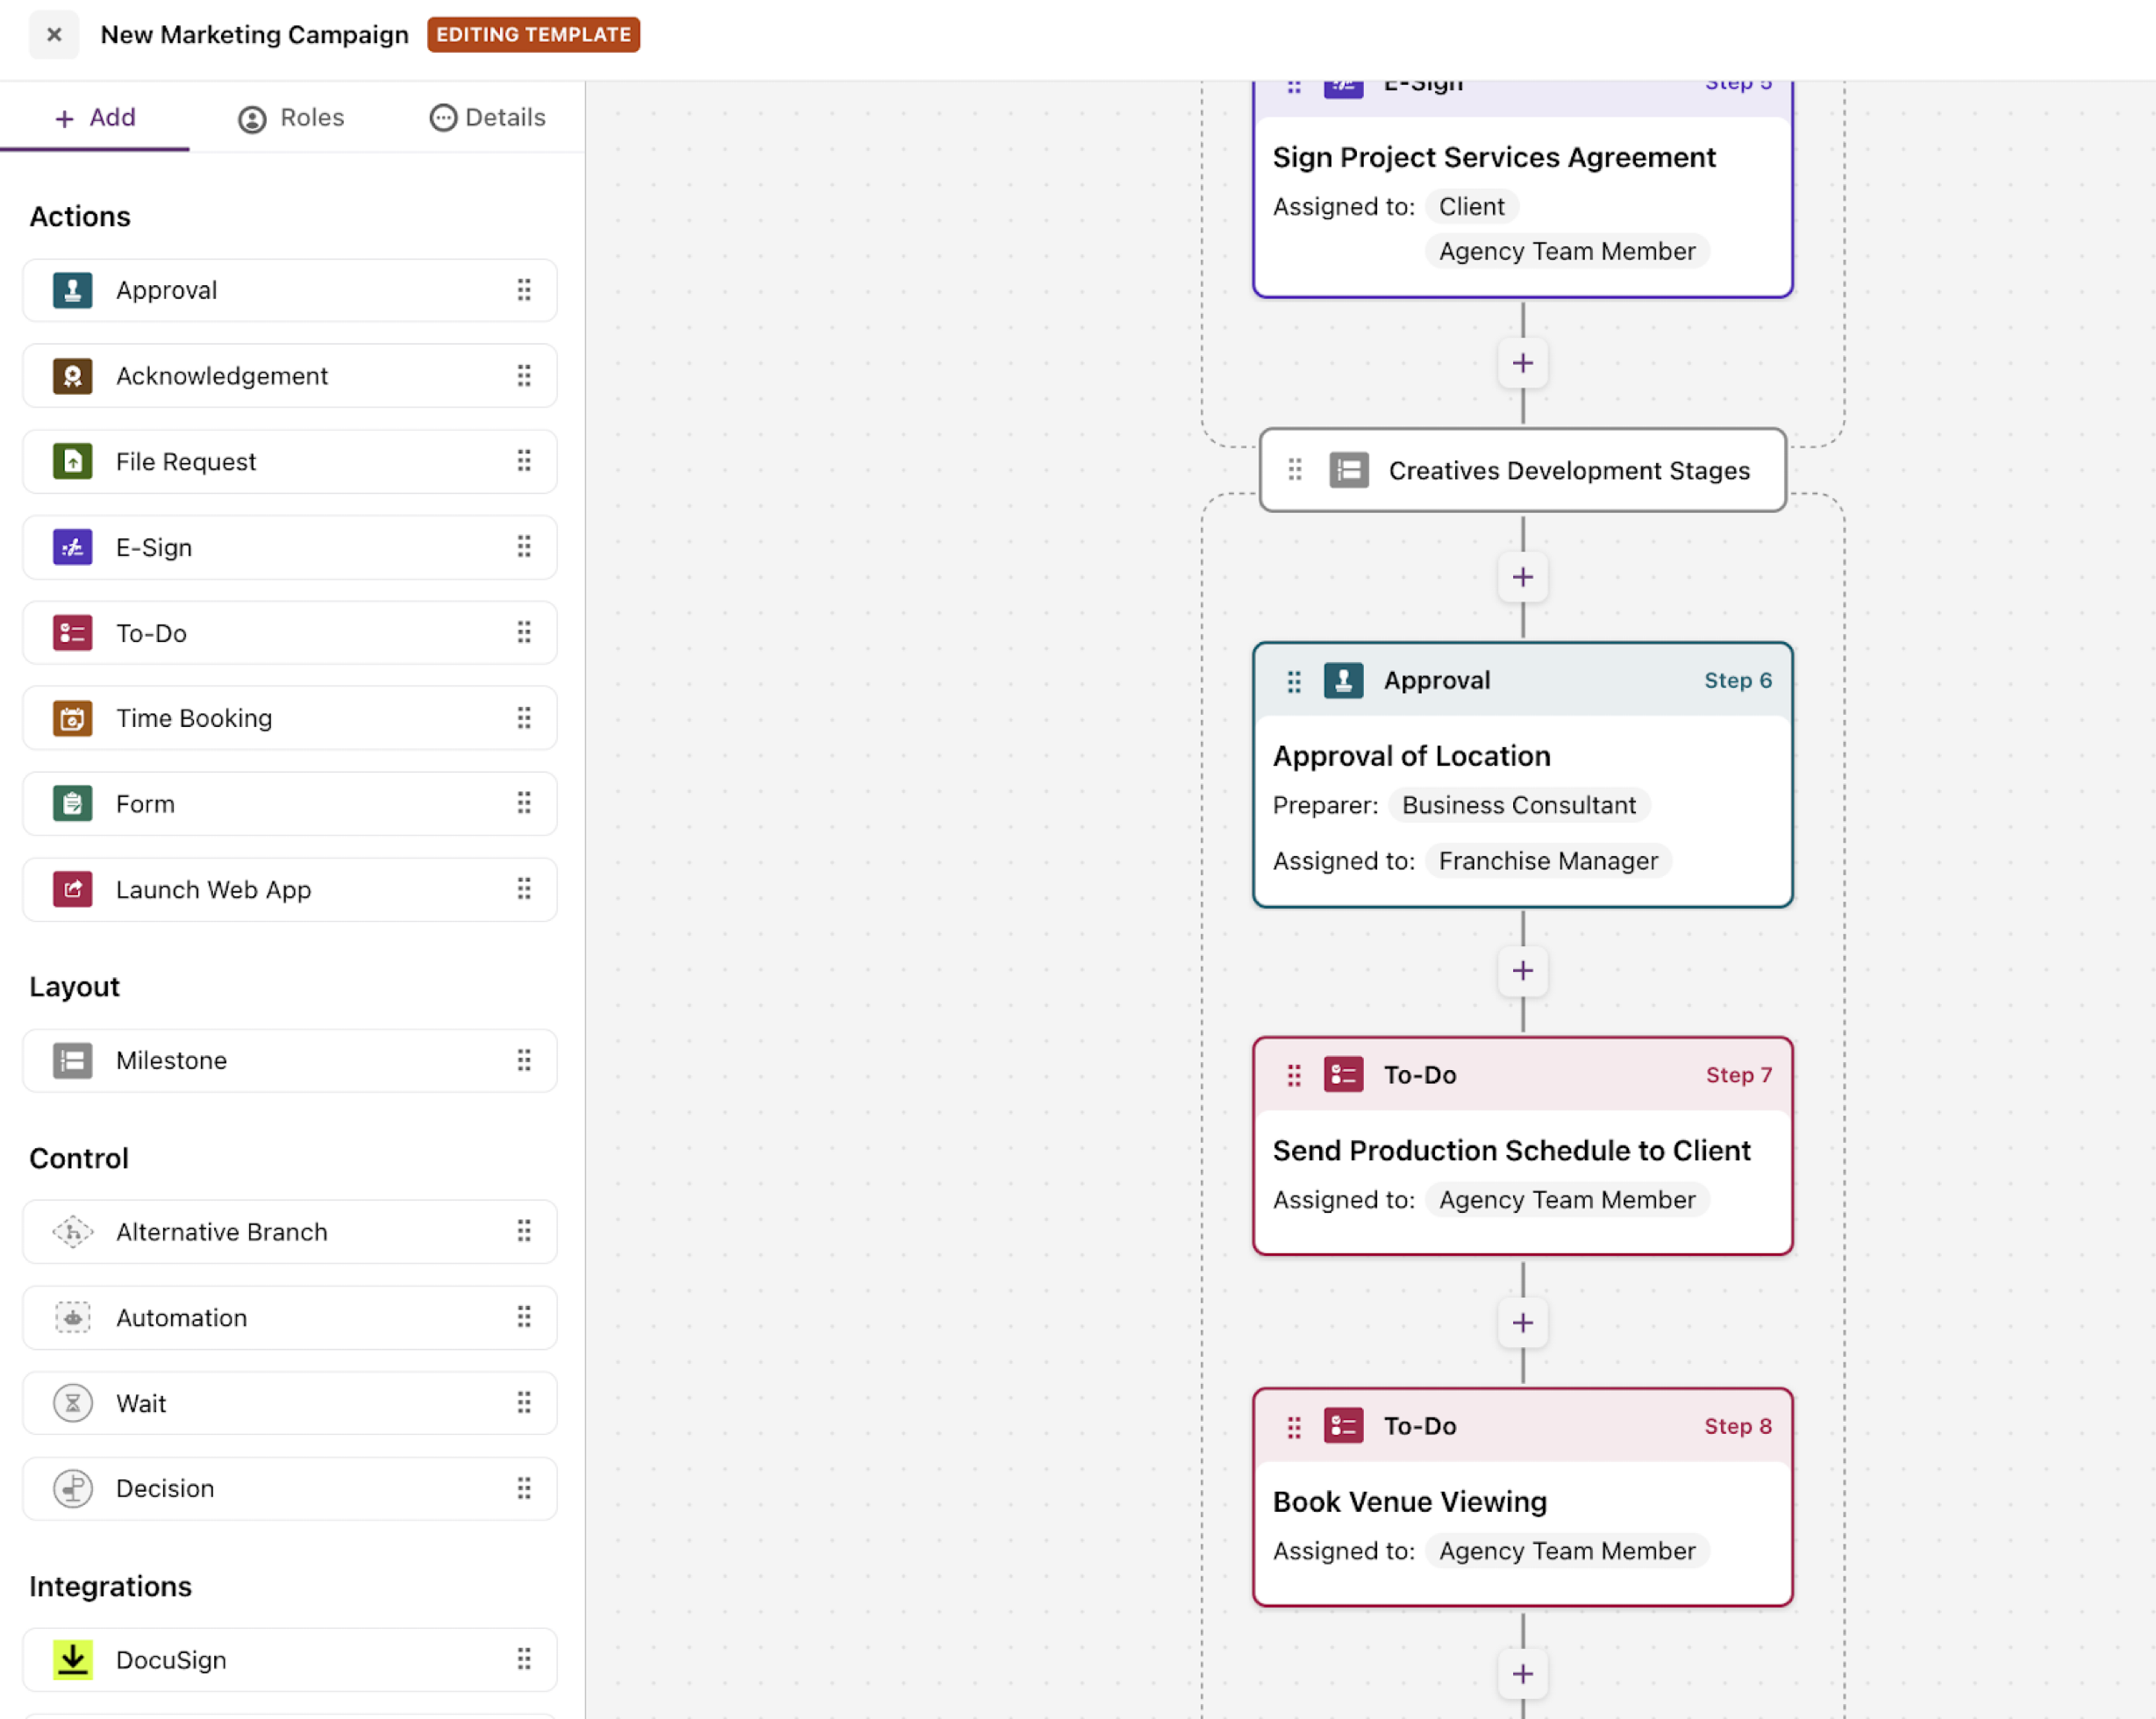
Task: Close the template editor with X button
Action: point(54,34)
